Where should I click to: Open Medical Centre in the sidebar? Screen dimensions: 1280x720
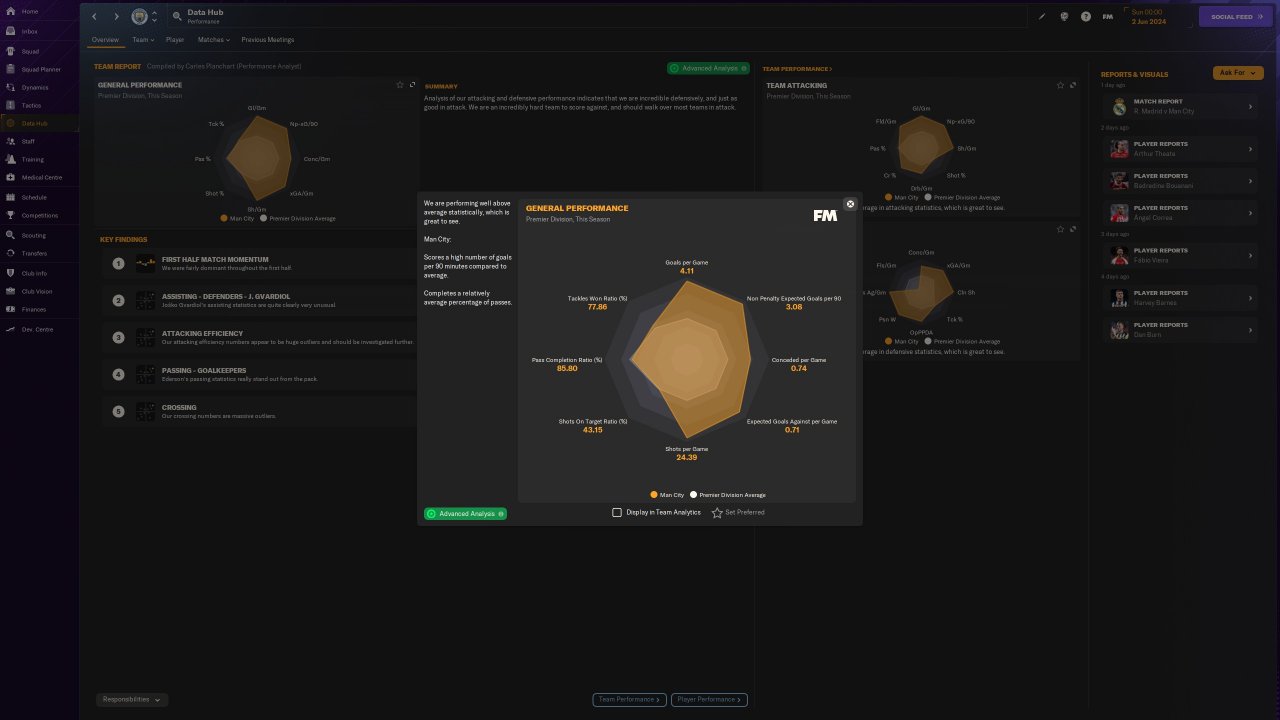(x=41, y=178)
